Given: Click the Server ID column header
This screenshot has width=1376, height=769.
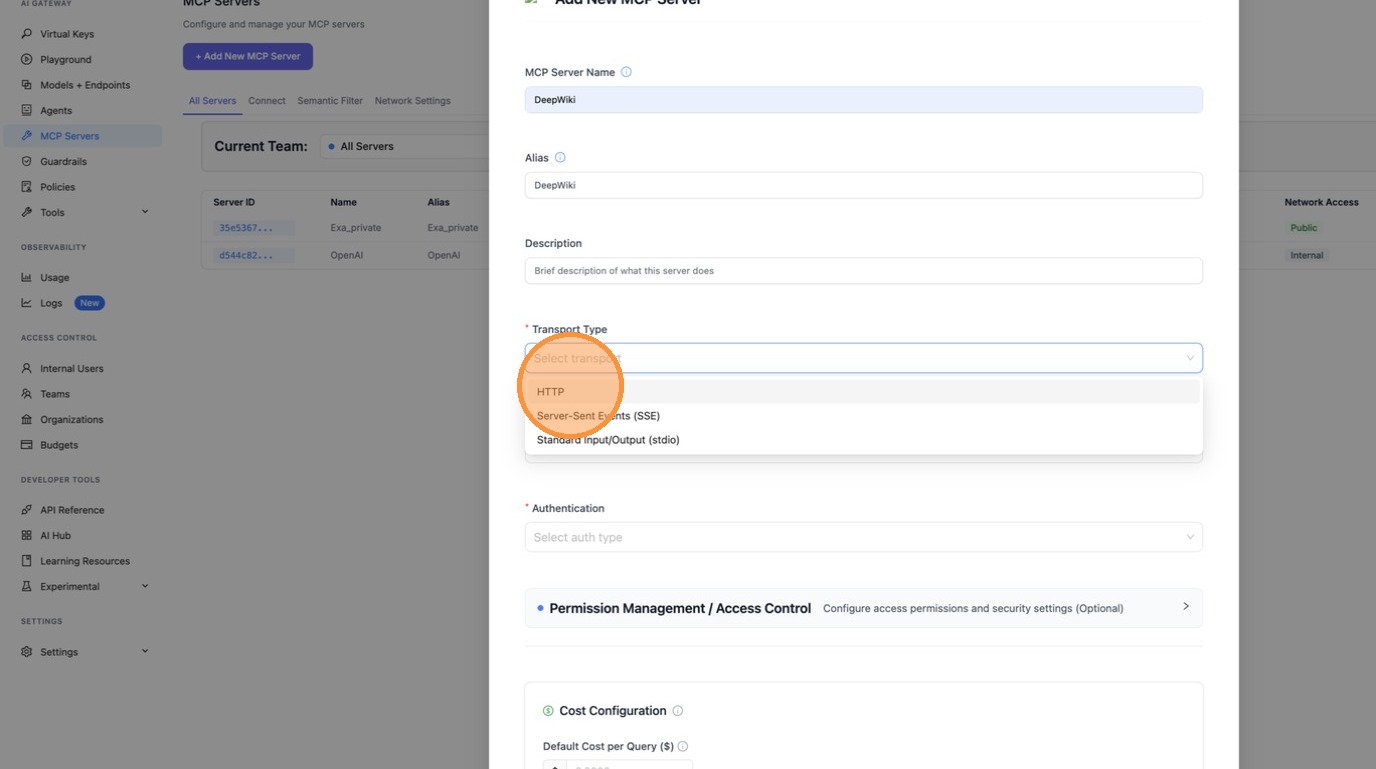Looking at the screenshot, I should (x=234, y=202).
